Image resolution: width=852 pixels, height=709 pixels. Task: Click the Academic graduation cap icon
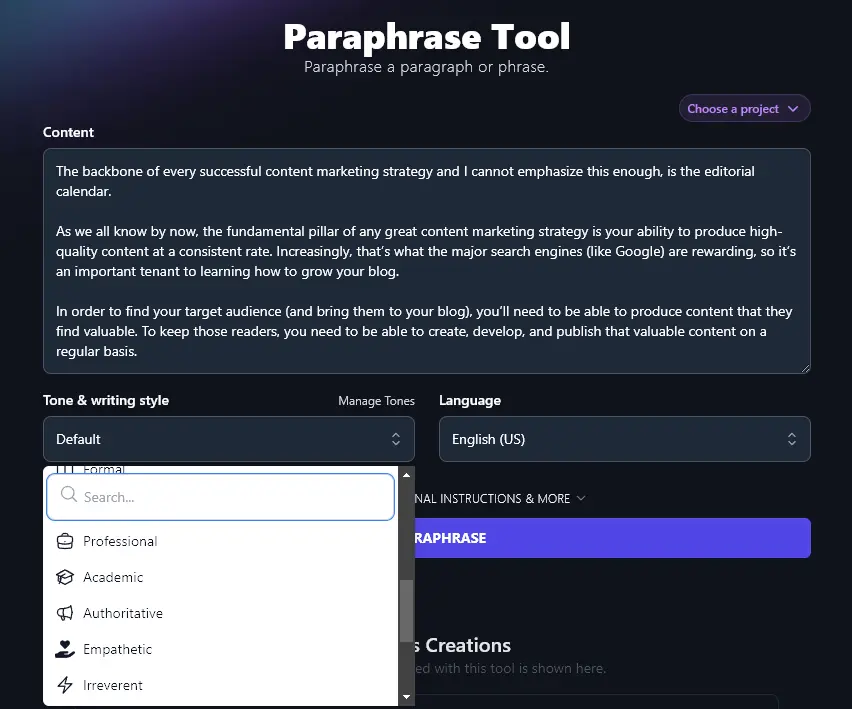pyautogui.click(x=63, y=577)
